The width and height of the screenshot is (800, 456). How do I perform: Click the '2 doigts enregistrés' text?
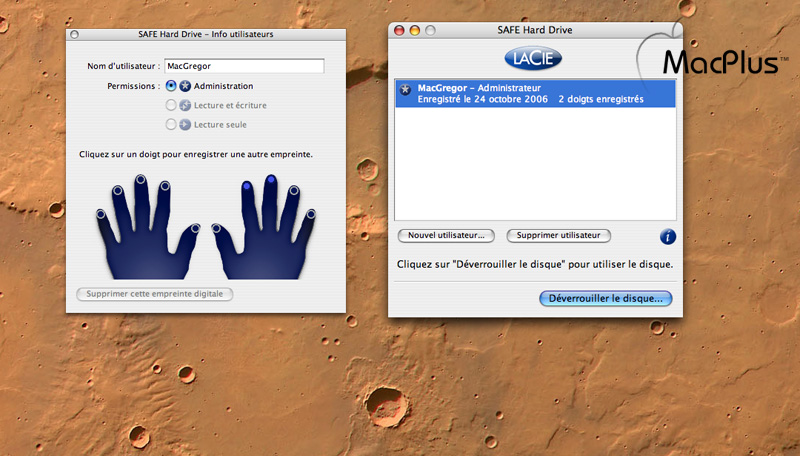click(601, 99)
